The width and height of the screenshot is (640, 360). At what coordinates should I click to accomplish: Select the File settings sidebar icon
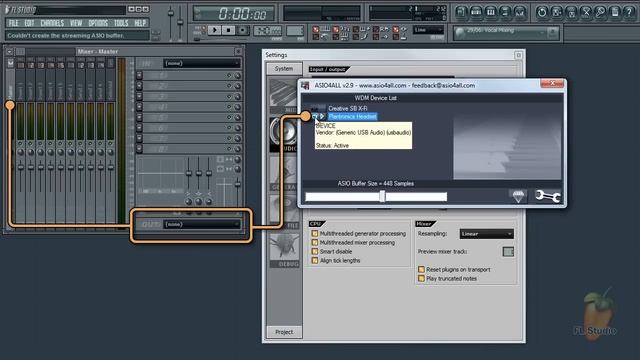pyautogui.click(x=284, y=211)
